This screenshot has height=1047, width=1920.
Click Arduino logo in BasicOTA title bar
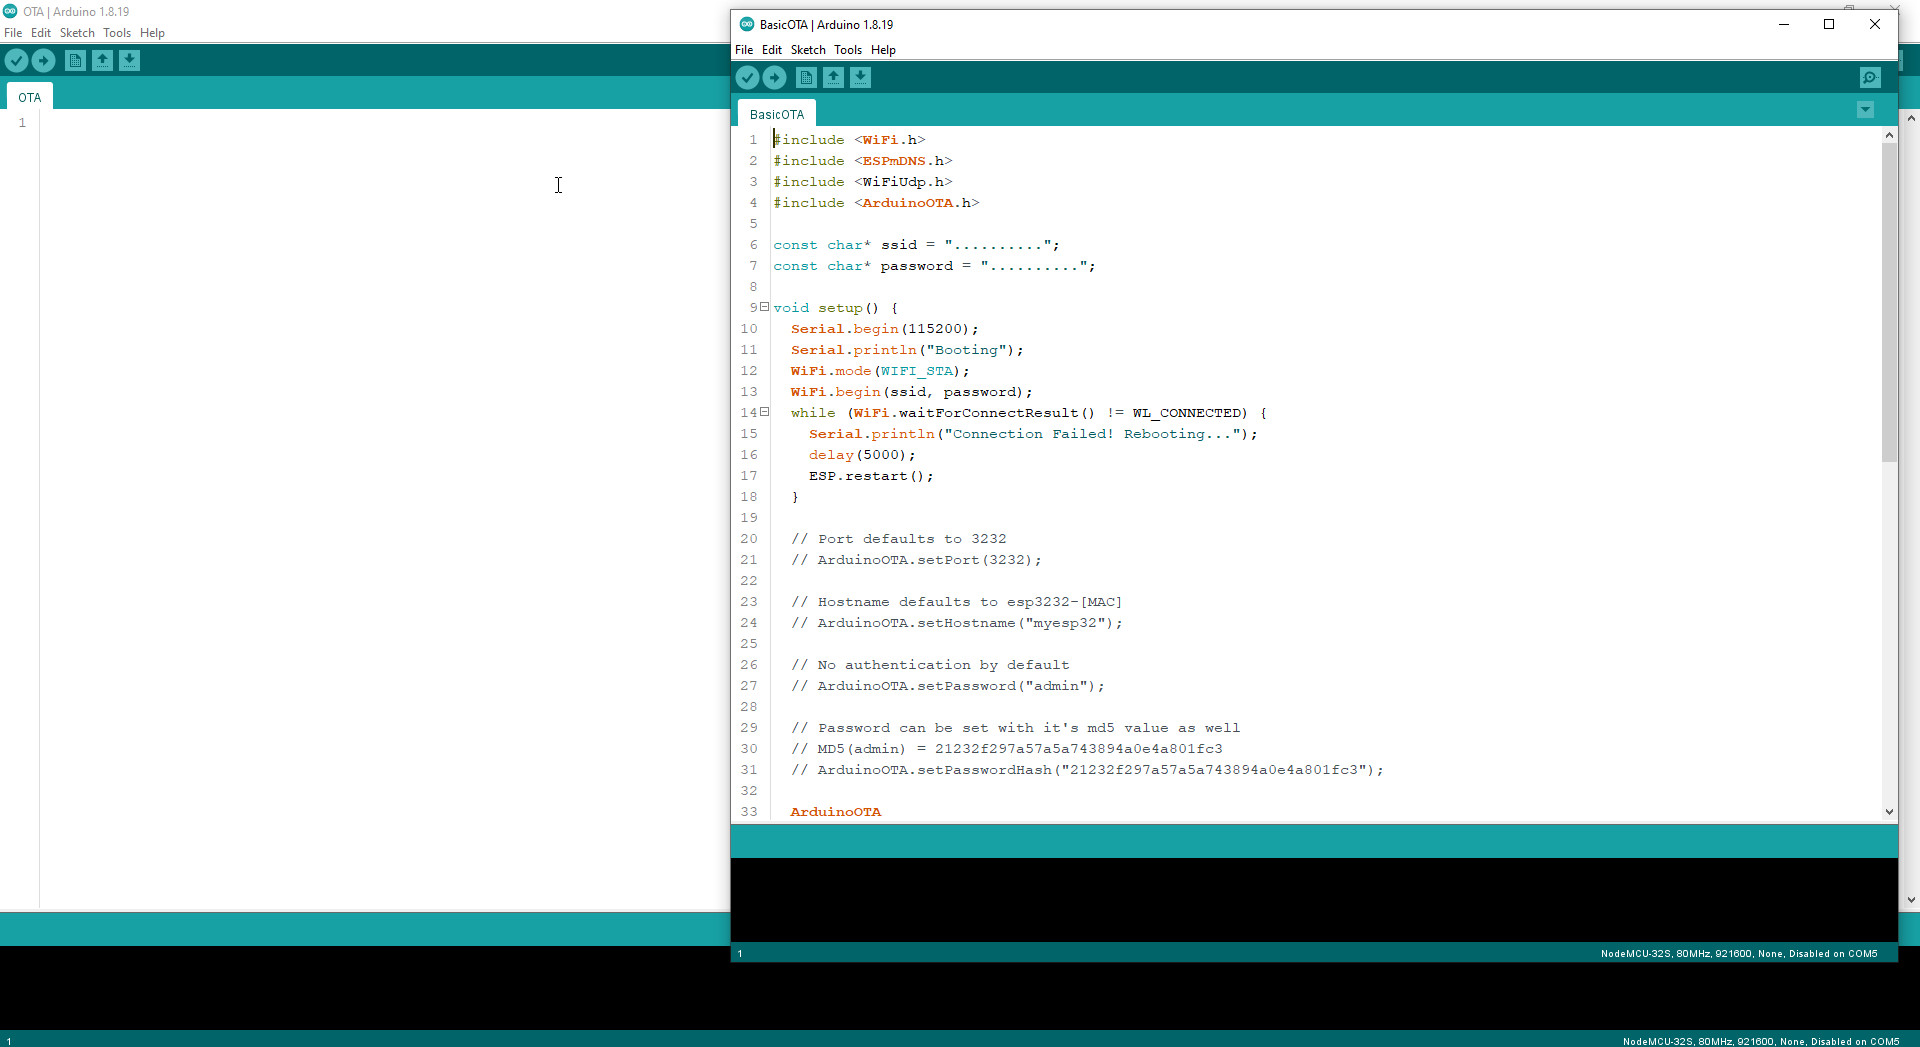tap(747, 24)
